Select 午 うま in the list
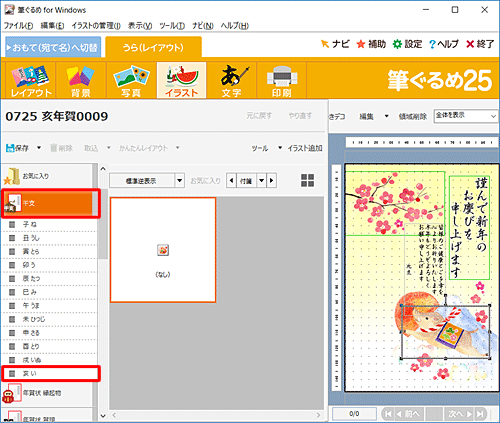The width and height of the screenshot is (500, 423). 49,306
